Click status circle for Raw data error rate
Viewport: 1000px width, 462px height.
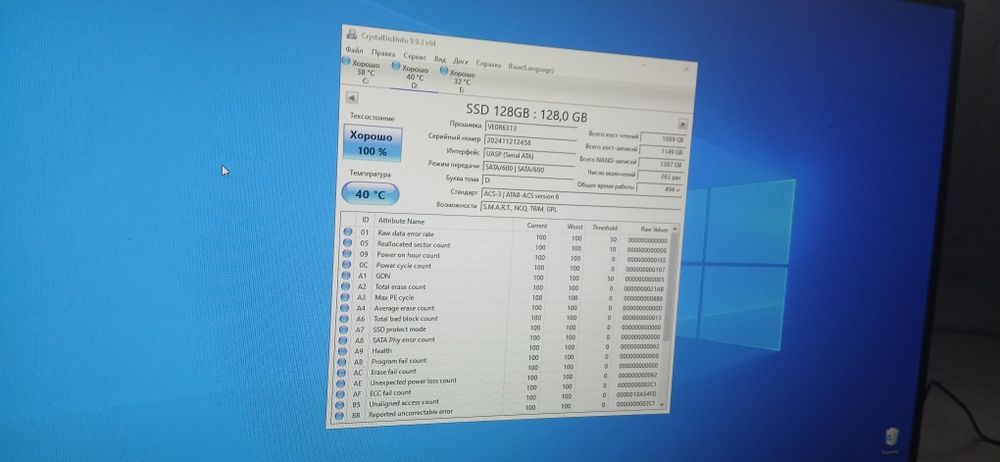coord(348,232)
